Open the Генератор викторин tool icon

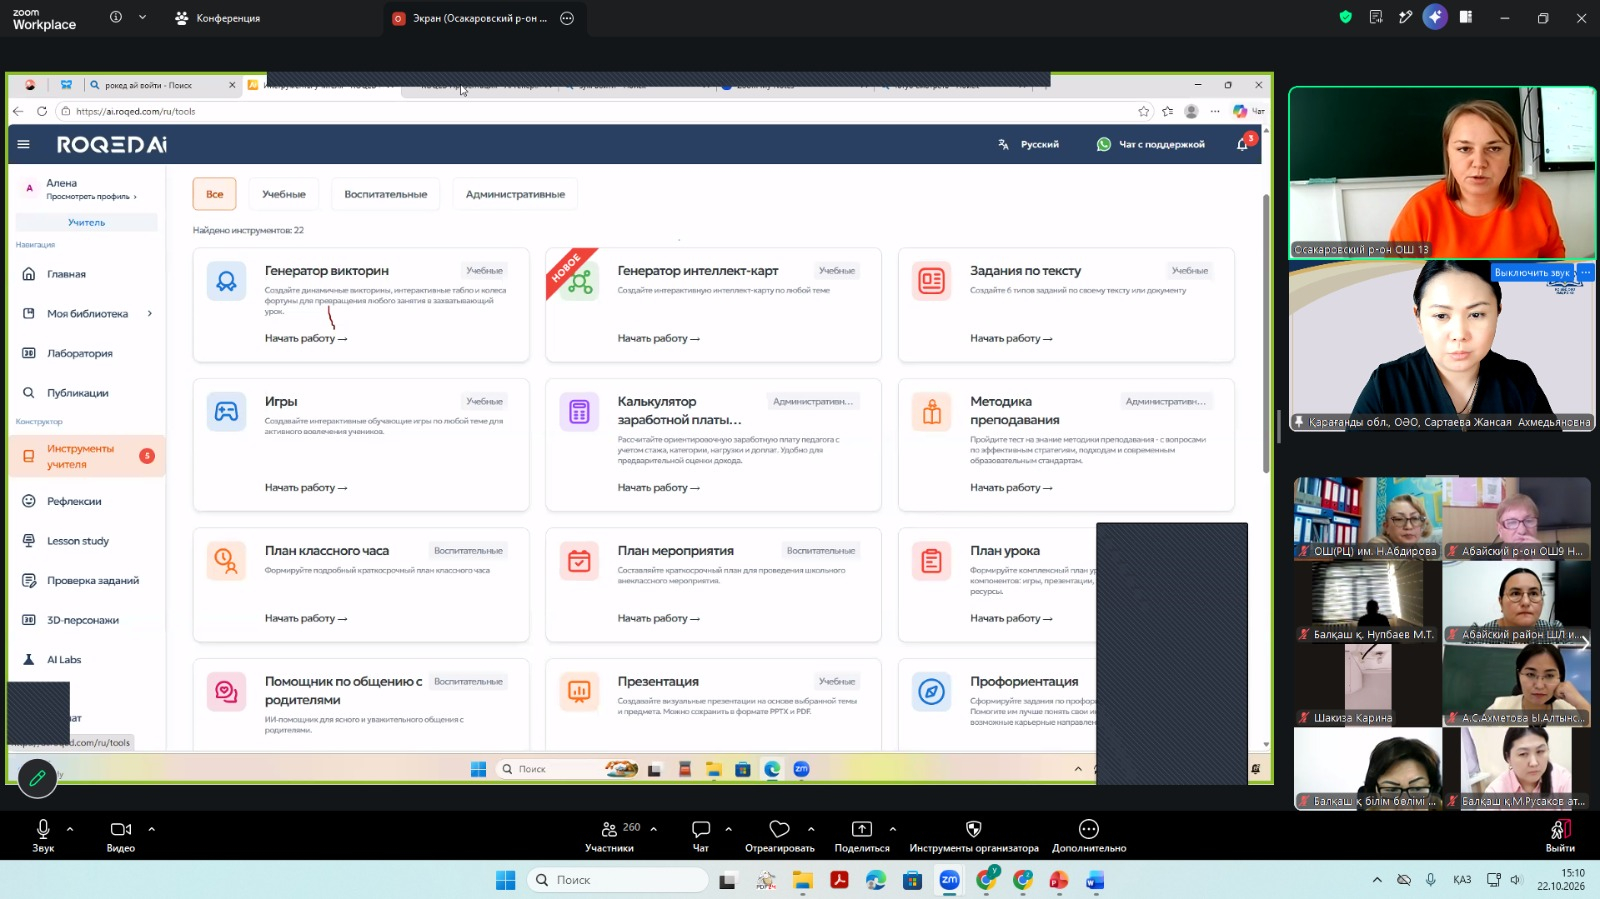227,281
